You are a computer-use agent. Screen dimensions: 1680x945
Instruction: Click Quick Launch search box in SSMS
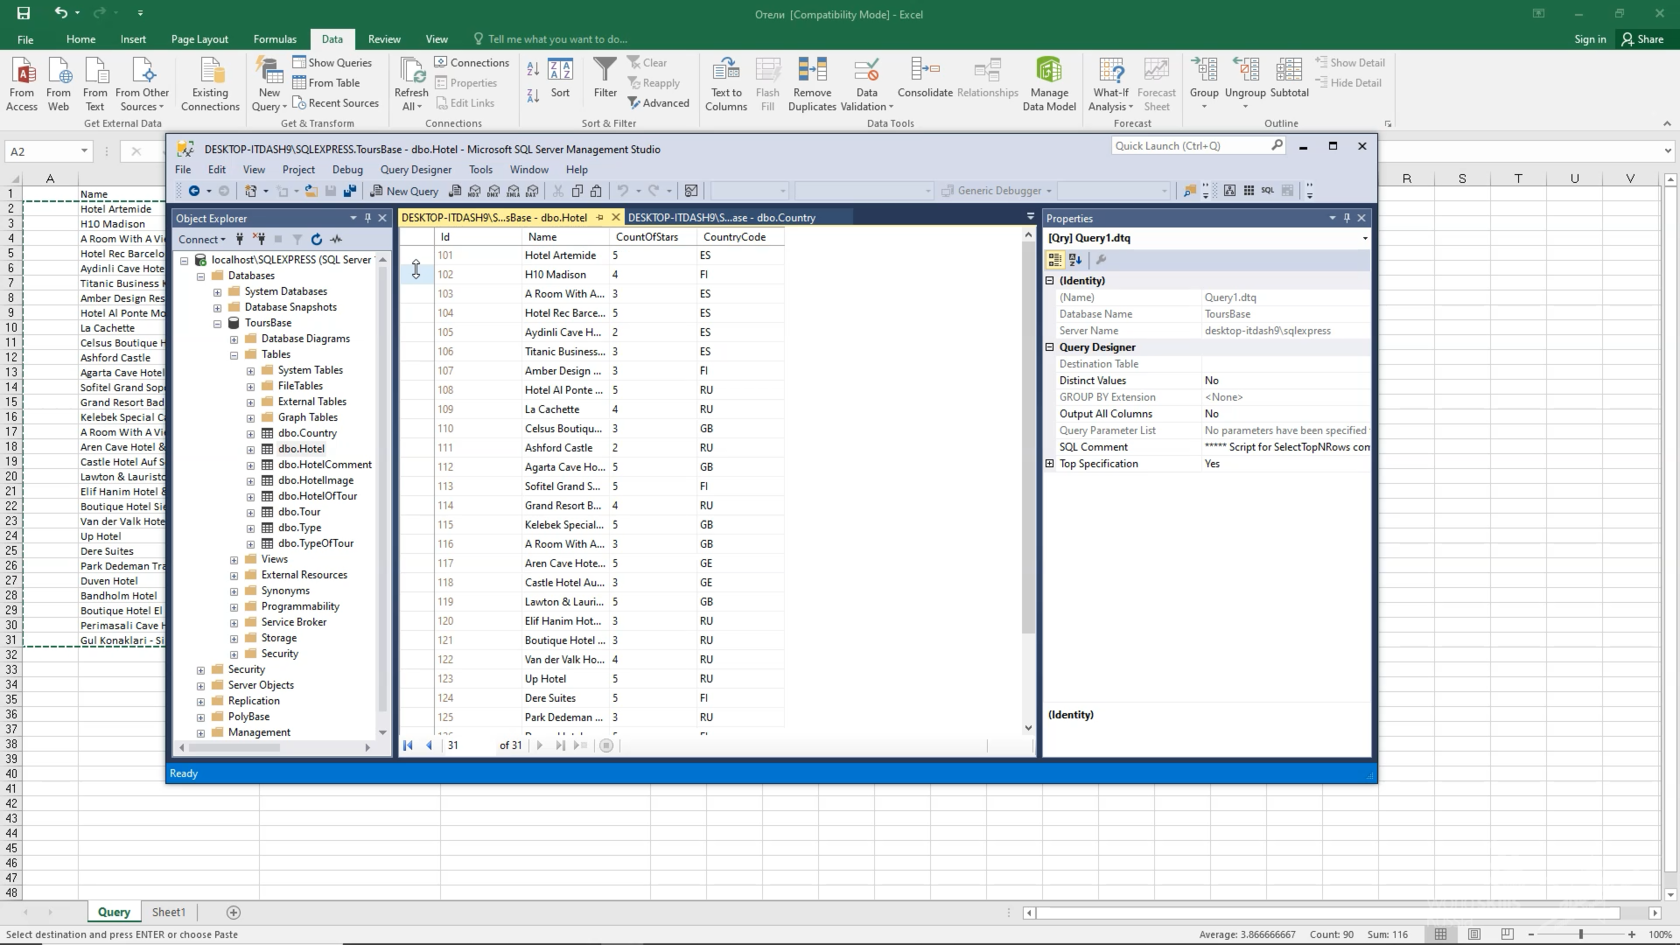coord(1197,146)
